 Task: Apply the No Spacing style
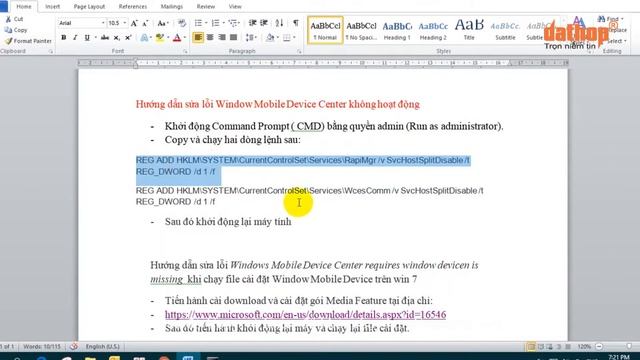361,30
